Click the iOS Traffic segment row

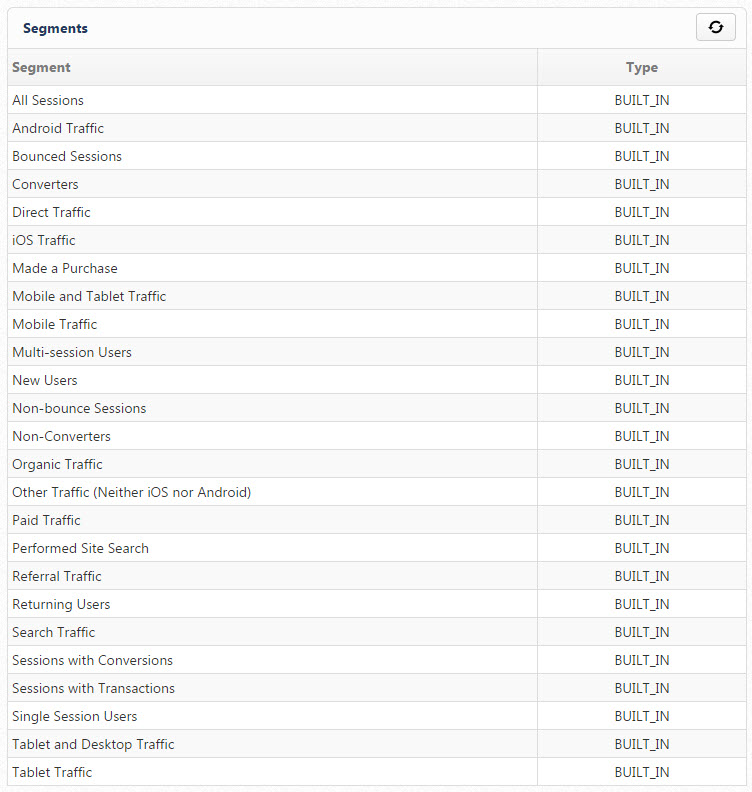(44, 240)
